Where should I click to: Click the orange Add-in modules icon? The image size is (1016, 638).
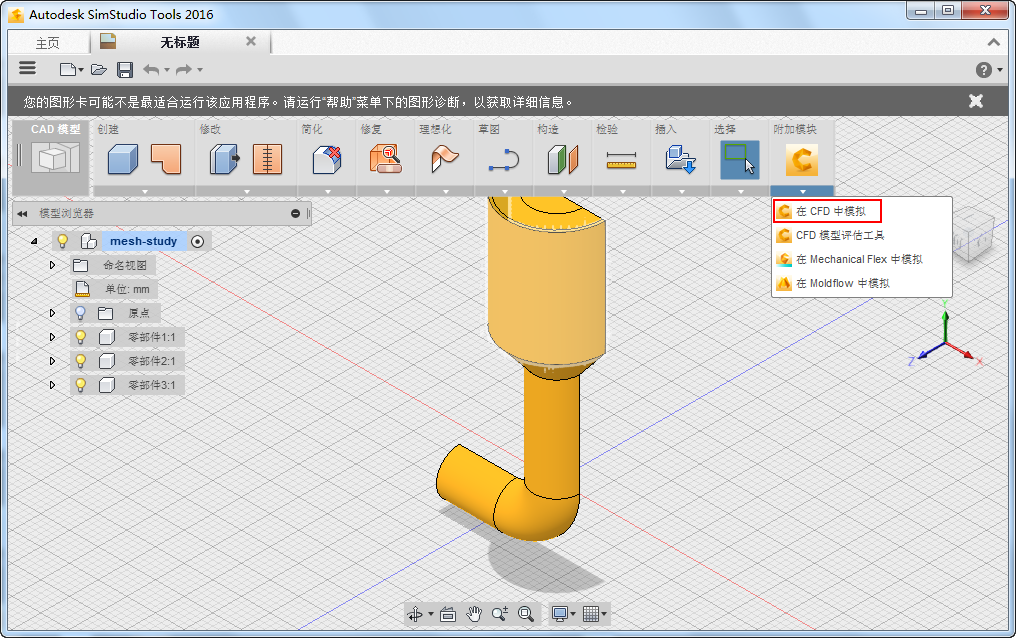[x=802, y=160]
